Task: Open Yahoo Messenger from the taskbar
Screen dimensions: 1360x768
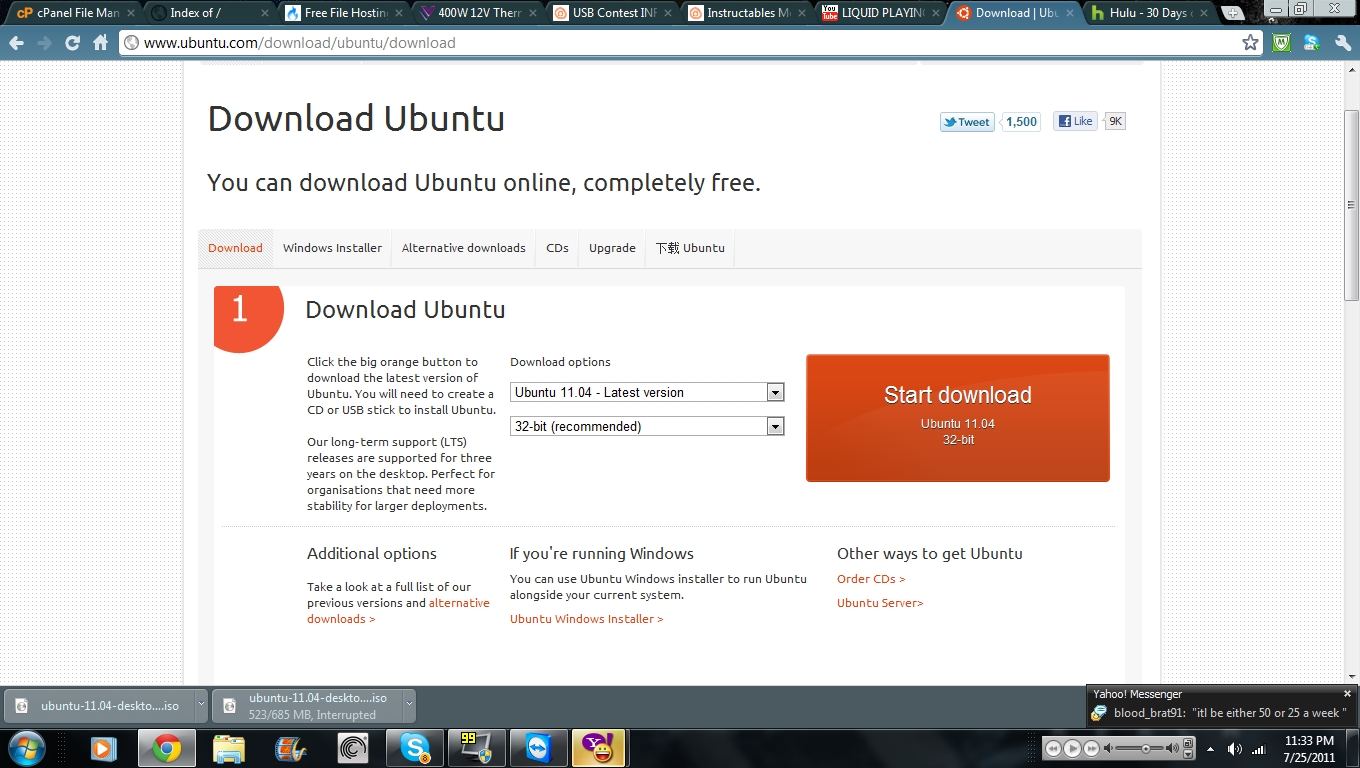Action: point(598,749)
